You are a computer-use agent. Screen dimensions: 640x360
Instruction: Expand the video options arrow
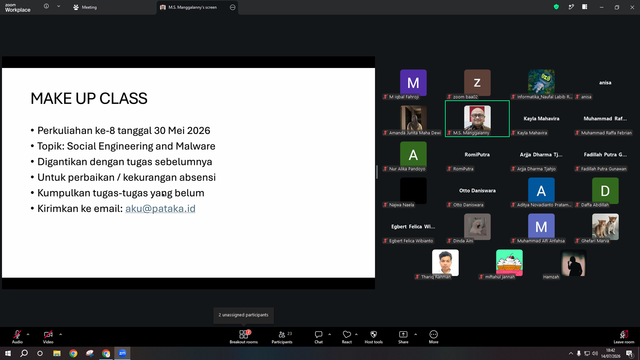(60, 334)
